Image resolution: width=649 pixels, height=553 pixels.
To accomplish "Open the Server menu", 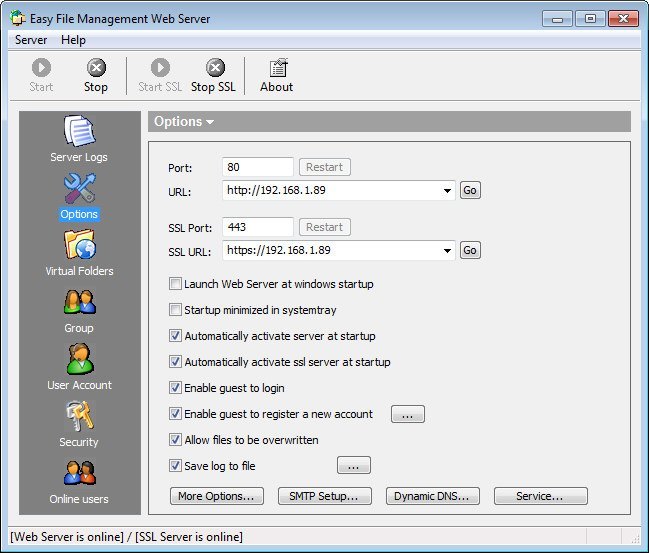I will click(31, 40).
